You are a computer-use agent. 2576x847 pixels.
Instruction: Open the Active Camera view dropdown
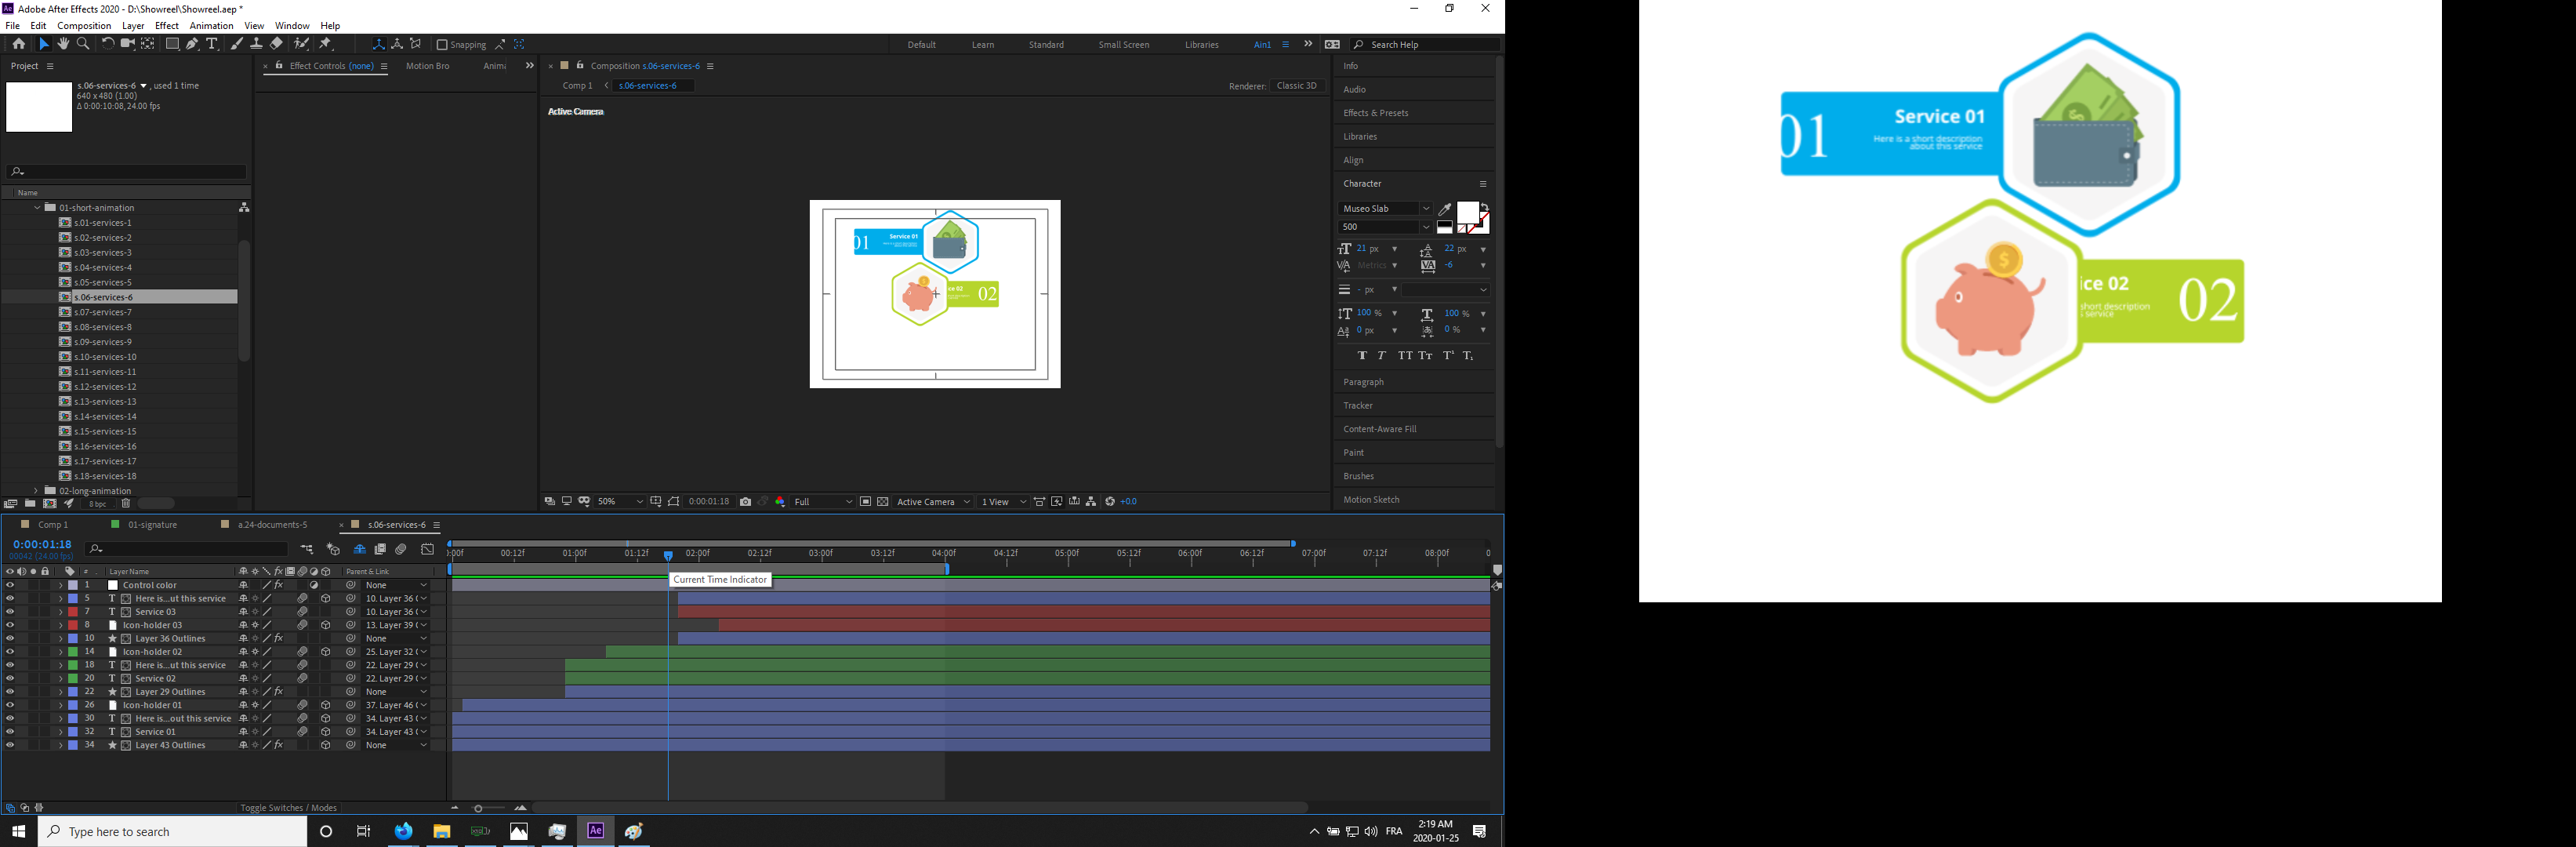coord(933,502)
